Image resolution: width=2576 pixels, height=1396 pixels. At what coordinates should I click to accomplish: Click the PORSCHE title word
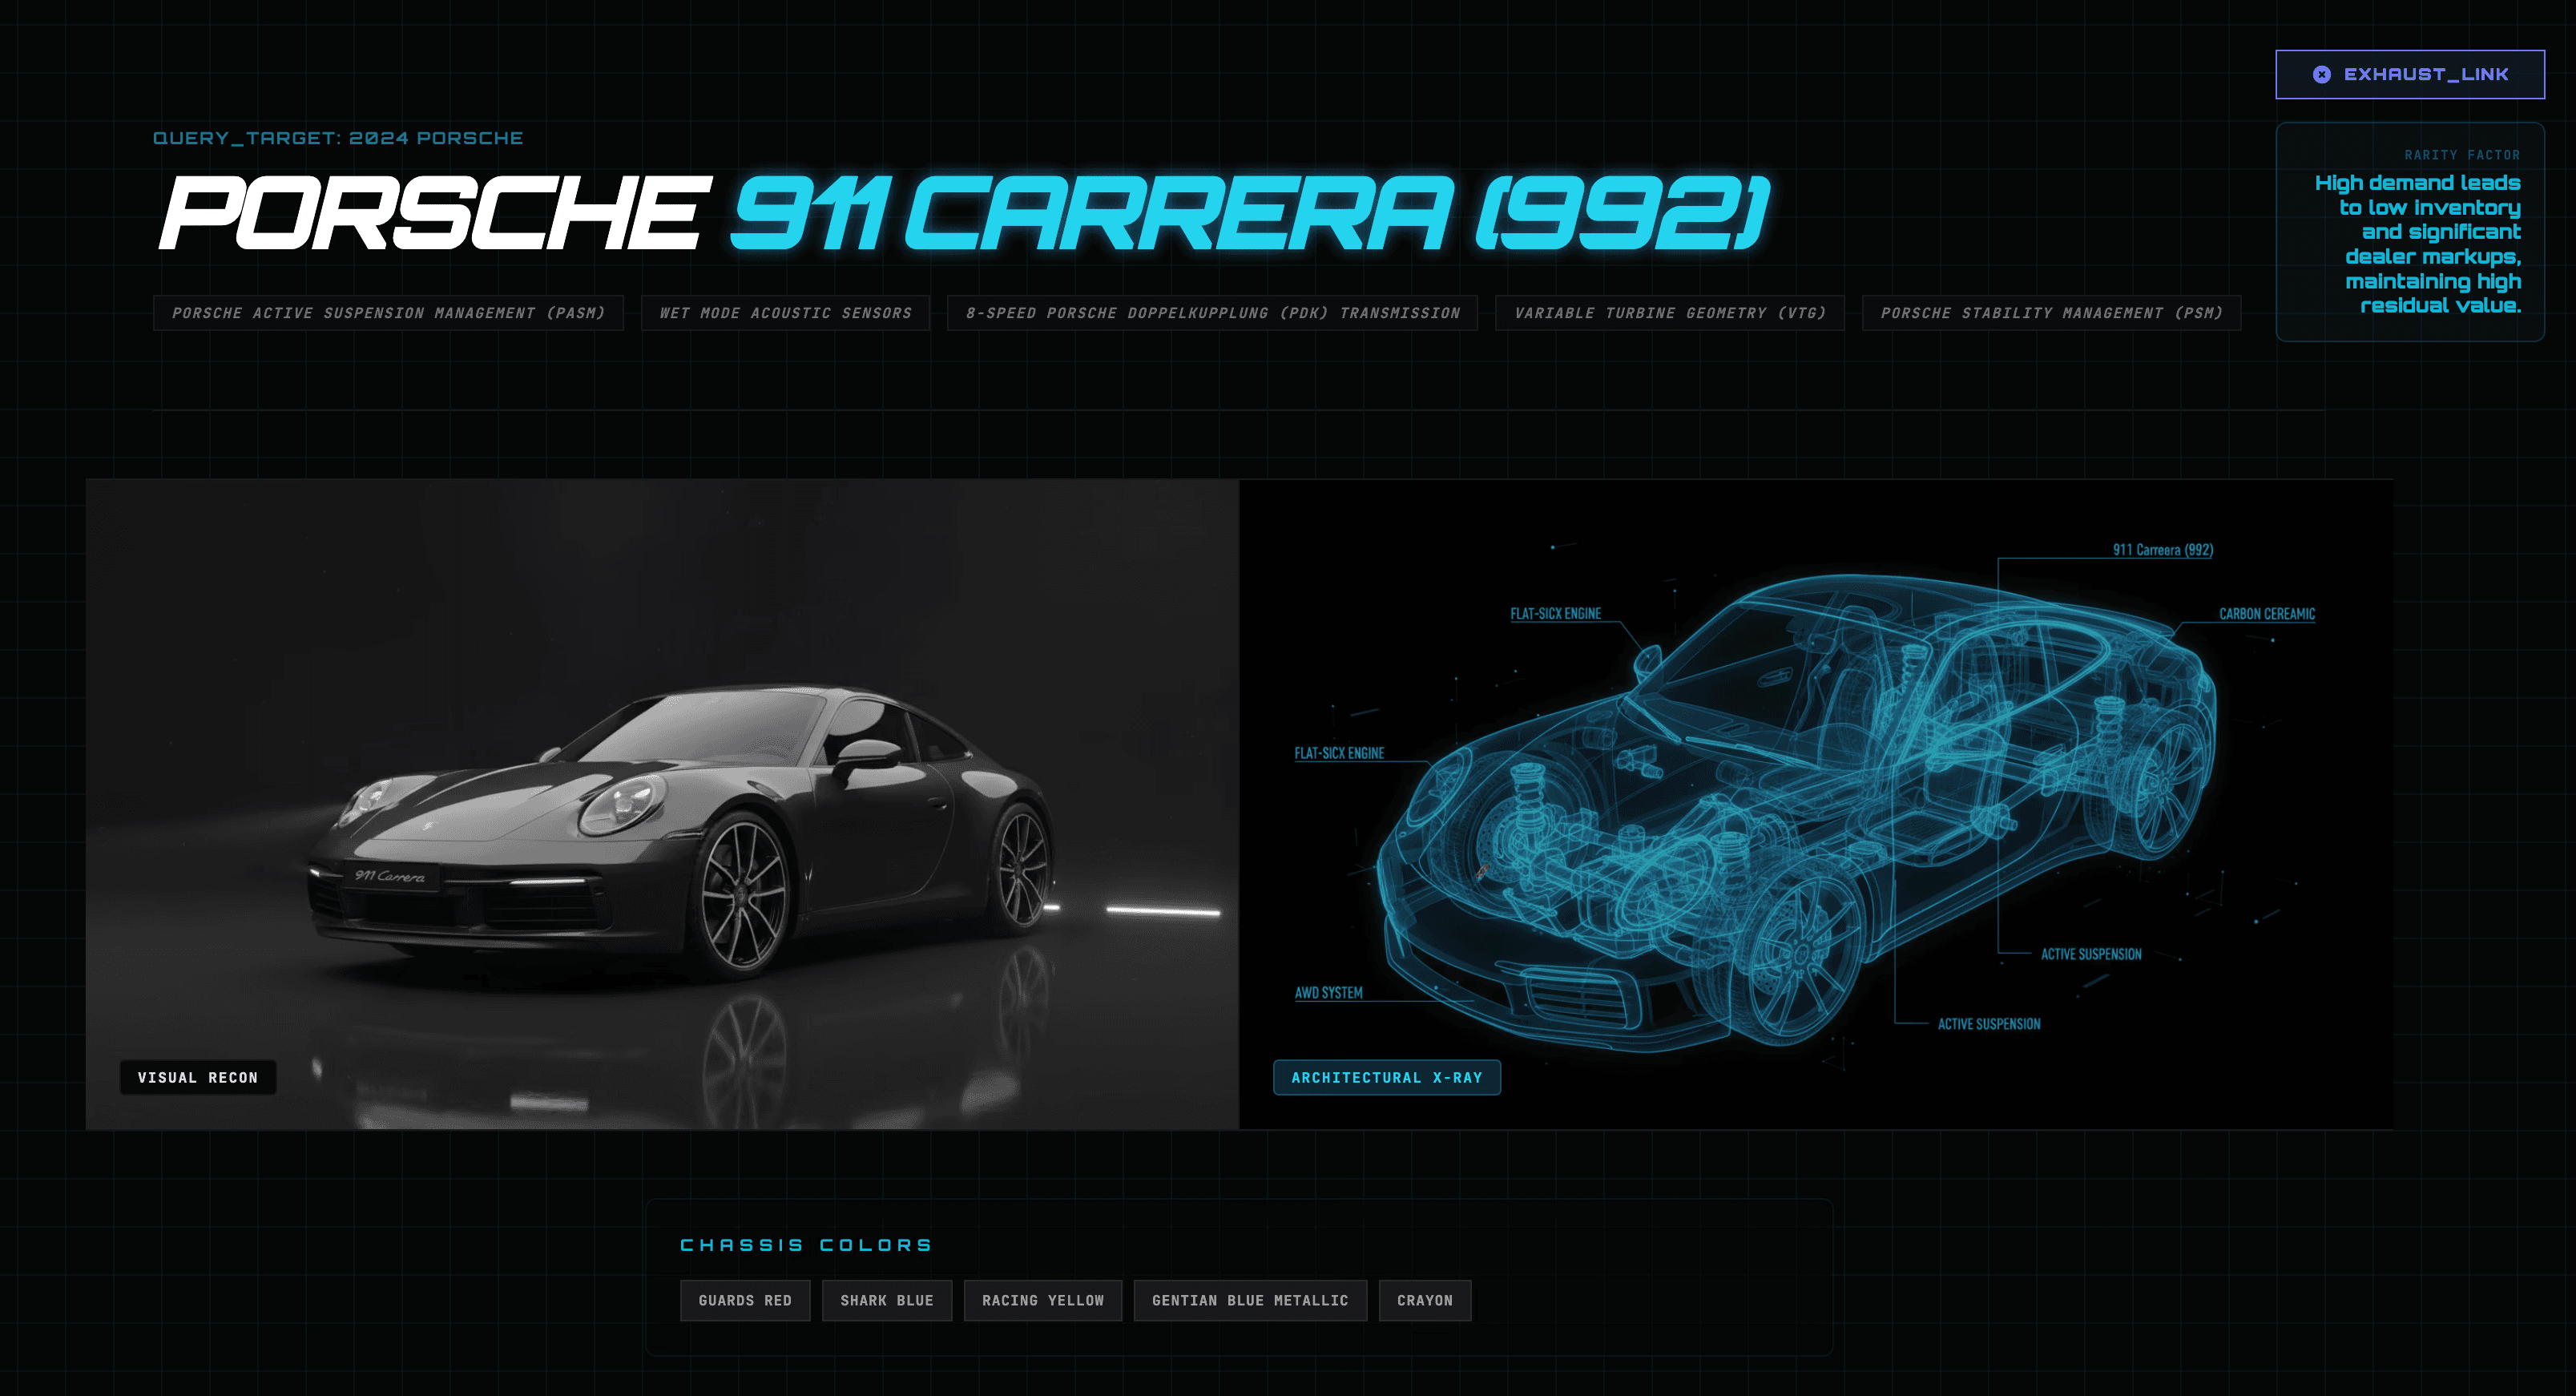click(435, 212)
